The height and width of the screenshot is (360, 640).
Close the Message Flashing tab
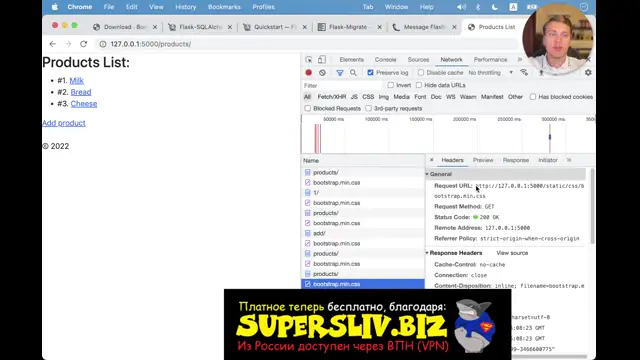click(454, 27)
